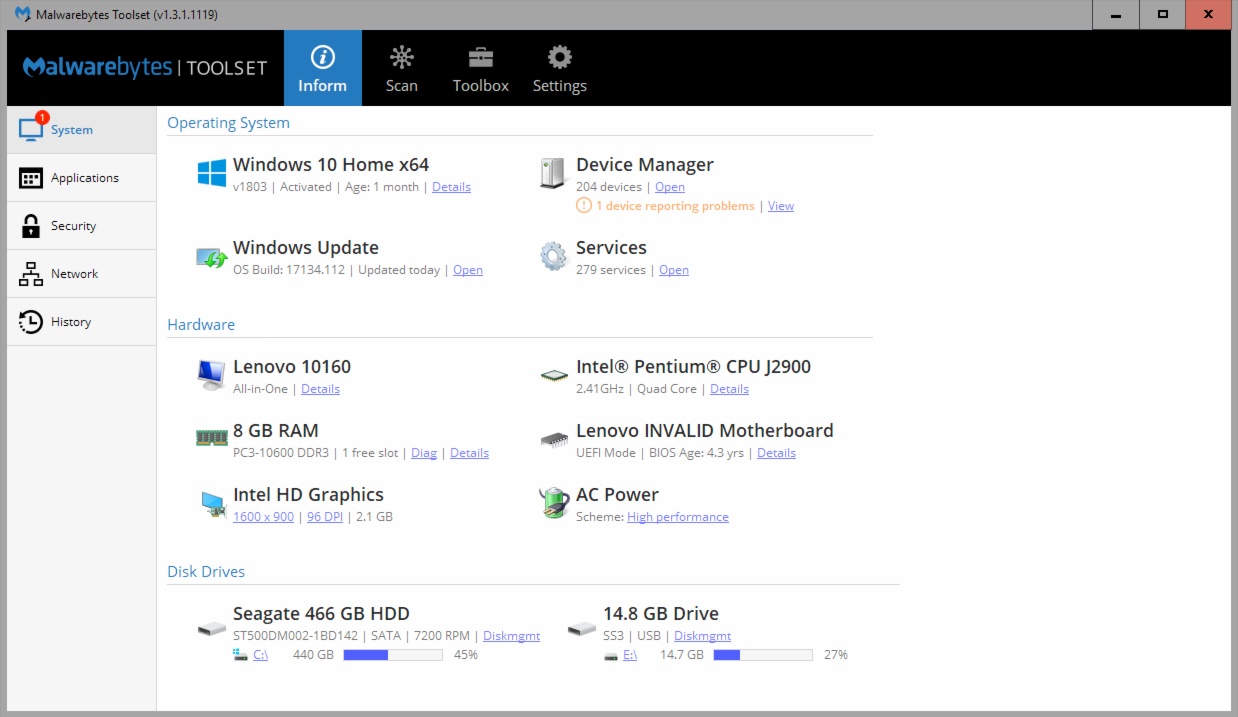Open the Toolbox tab
The width and height of the screenshot is (1238, 717).
tap(481, 68)
